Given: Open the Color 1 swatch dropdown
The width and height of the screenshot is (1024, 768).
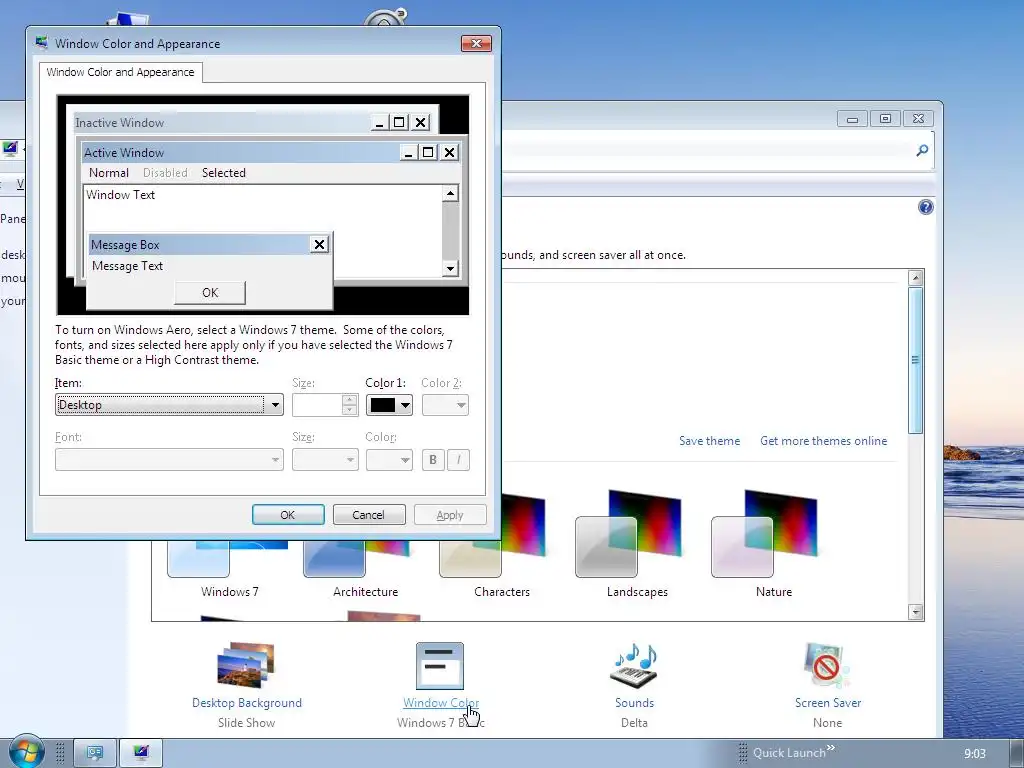Looking at the screenshot, I should click(389, 405).
